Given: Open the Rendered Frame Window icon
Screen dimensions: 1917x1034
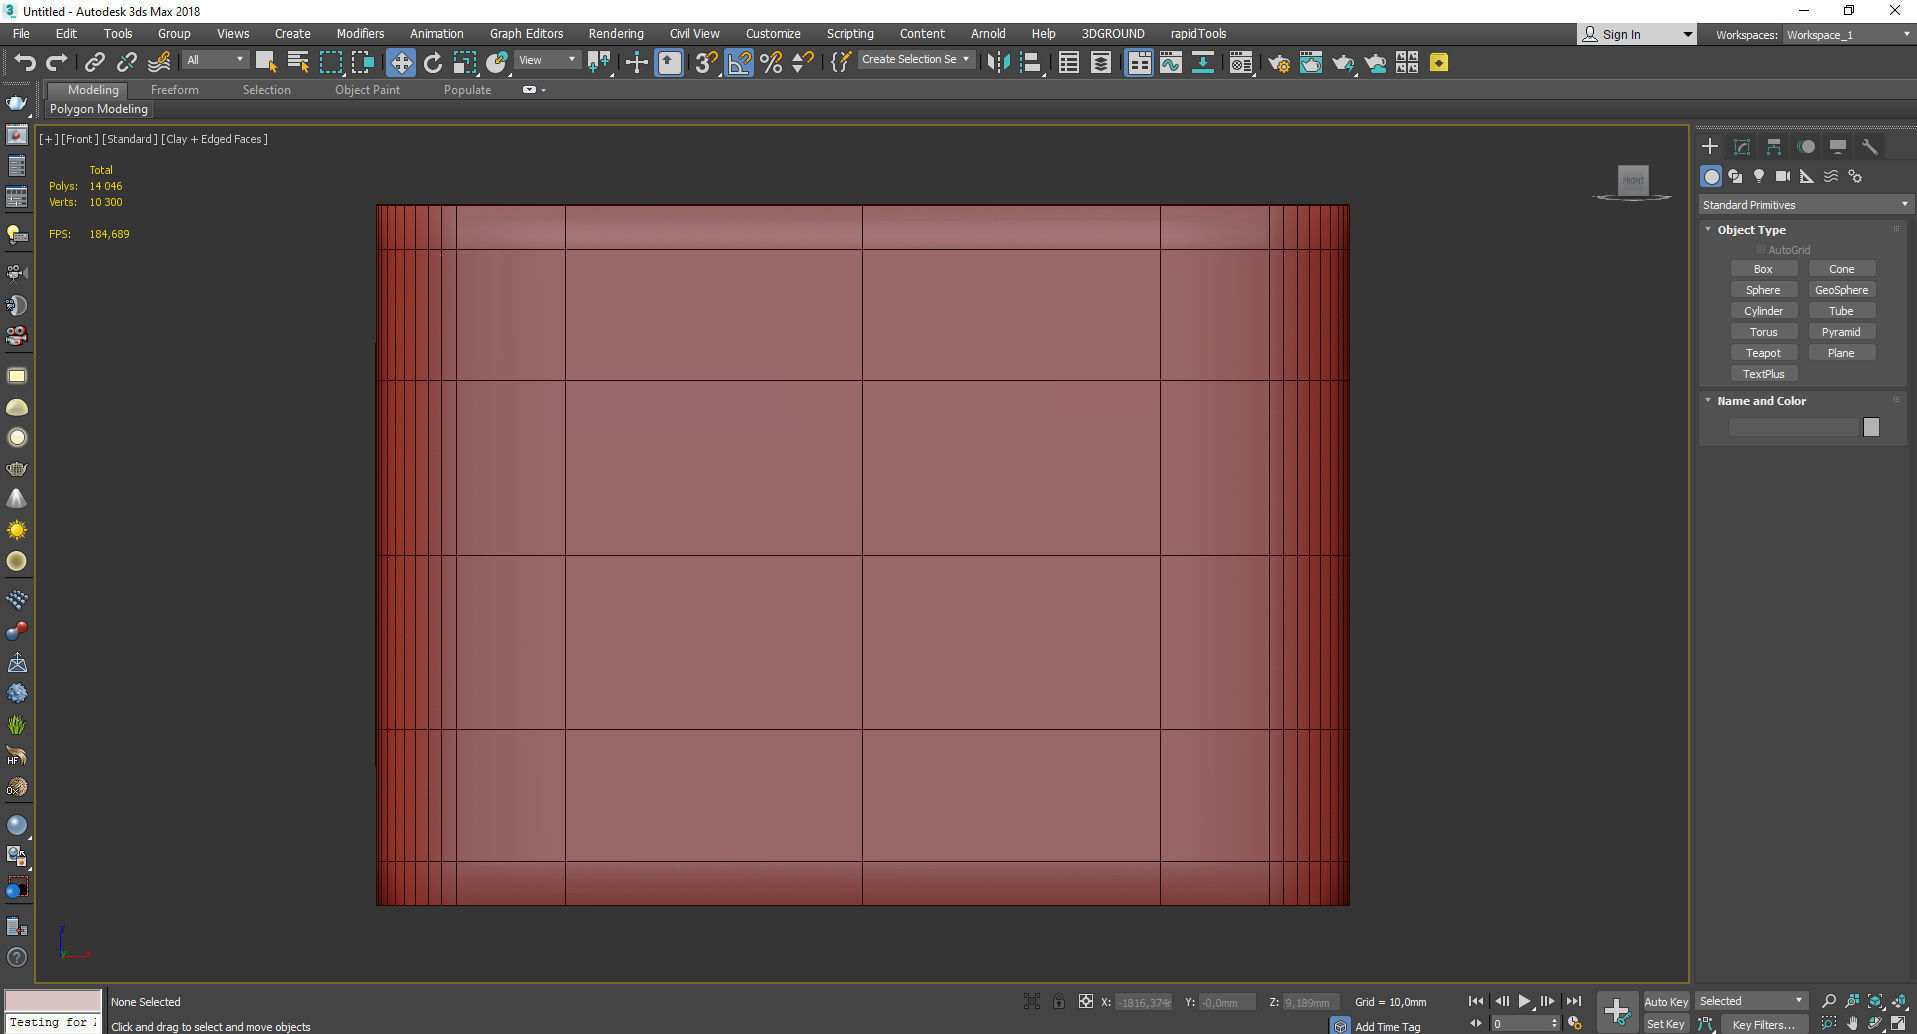Looking at the screenshot, I should pyautogui.click(x=1311, y=63).
